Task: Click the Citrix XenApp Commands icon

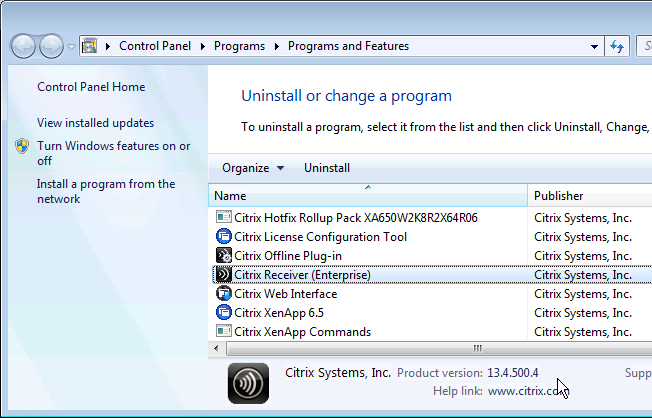Action: tap(224, 331)
